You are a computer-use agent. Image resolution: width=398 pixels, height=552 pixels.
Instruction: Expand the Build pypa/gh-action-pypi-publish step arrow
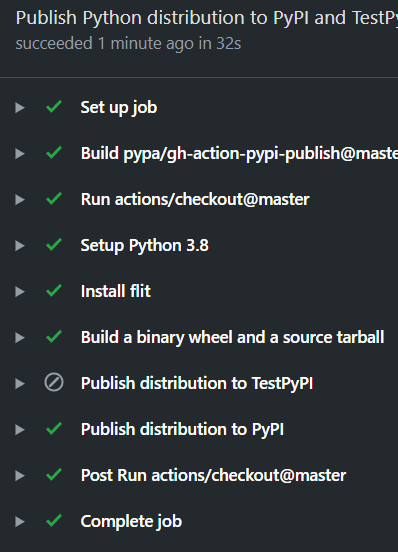(20, 153)
